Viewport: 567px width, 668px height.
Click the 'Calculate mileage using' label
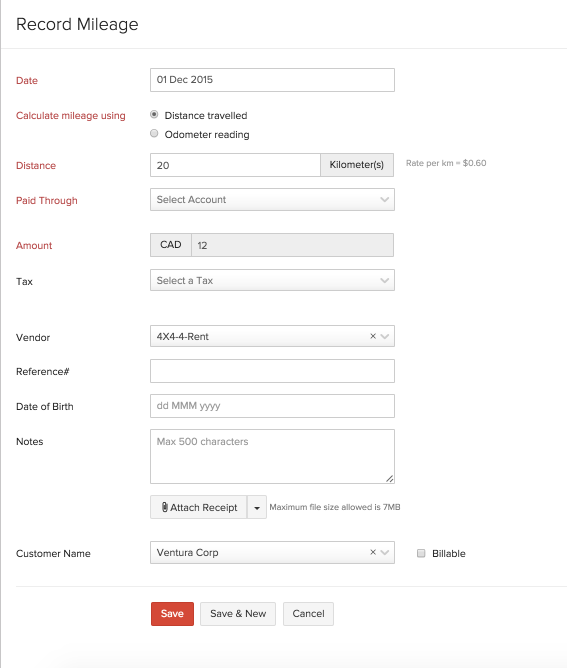click(x=71, y=115)
